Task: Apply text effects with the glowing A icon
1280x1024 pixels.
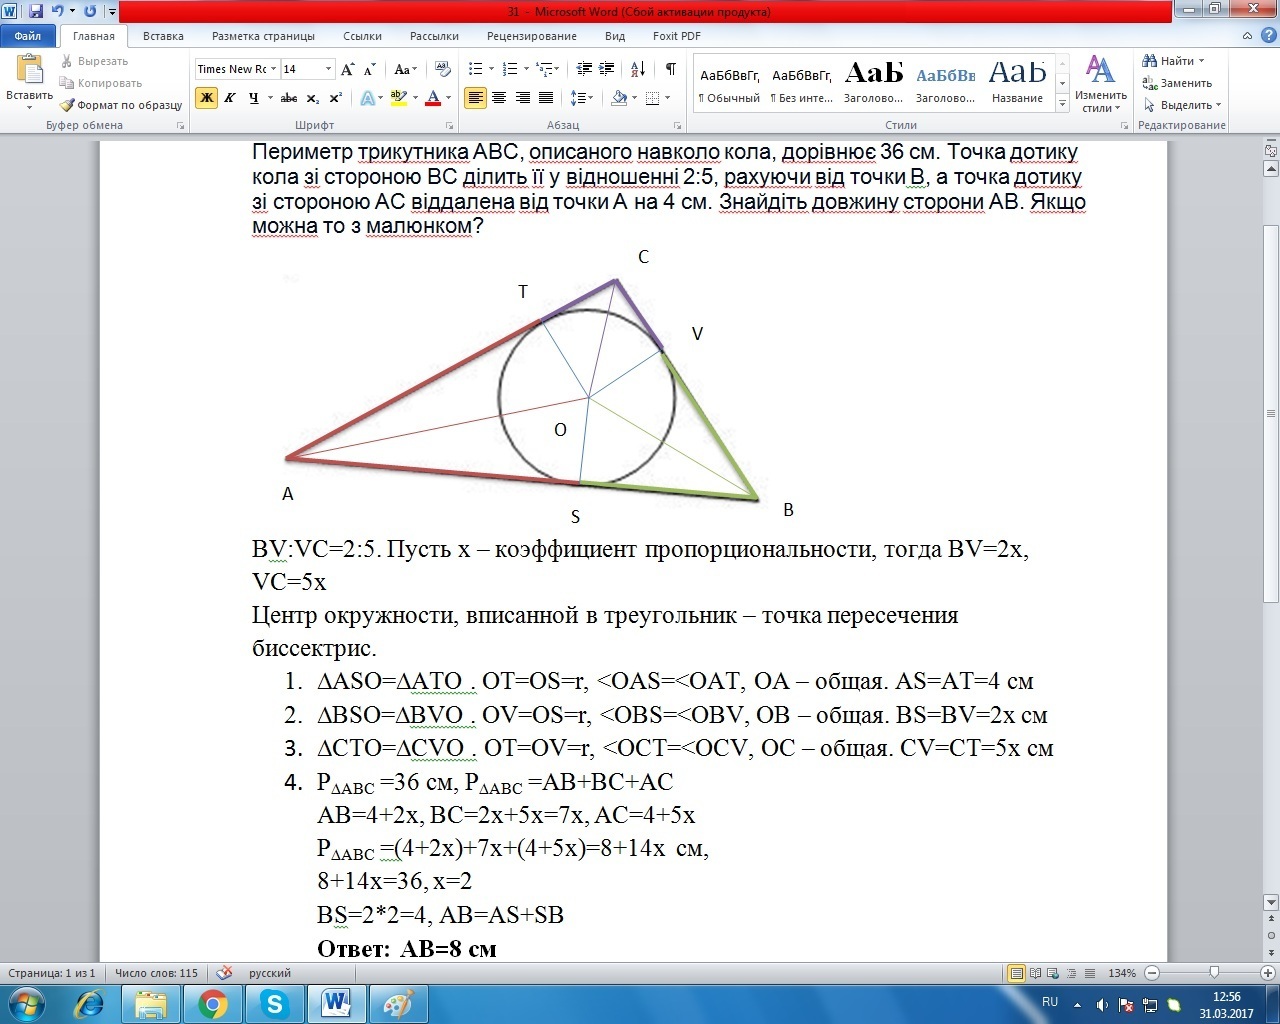Action: [367, 98]
